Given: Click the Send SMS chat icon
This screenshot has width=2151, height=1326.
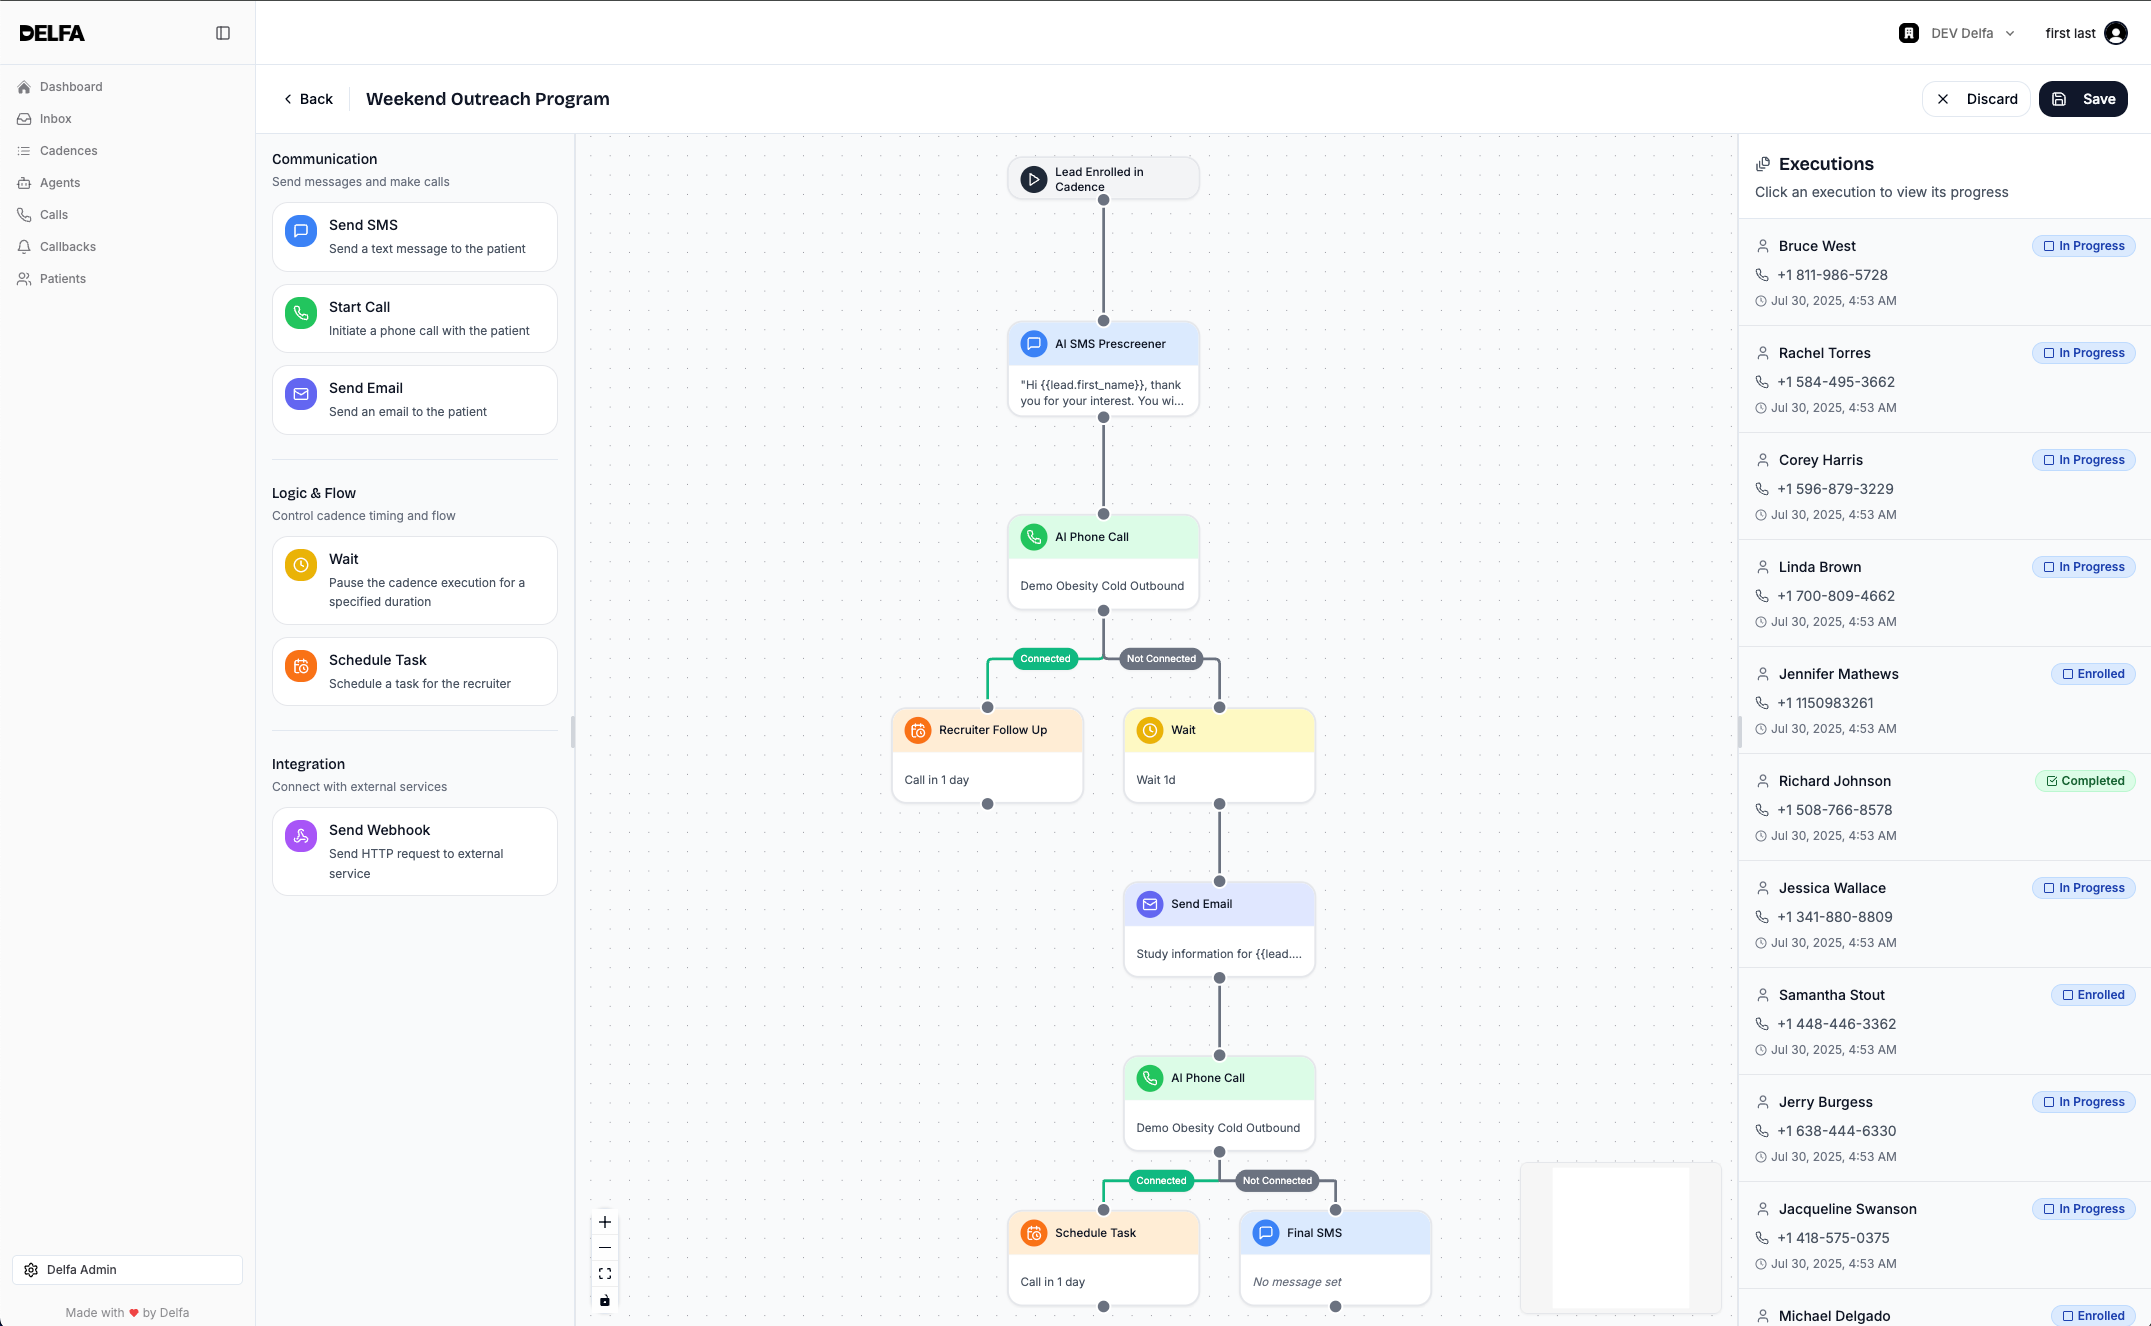Looking at the screenshot, I should pyautogui.click(x=300, y=231).
